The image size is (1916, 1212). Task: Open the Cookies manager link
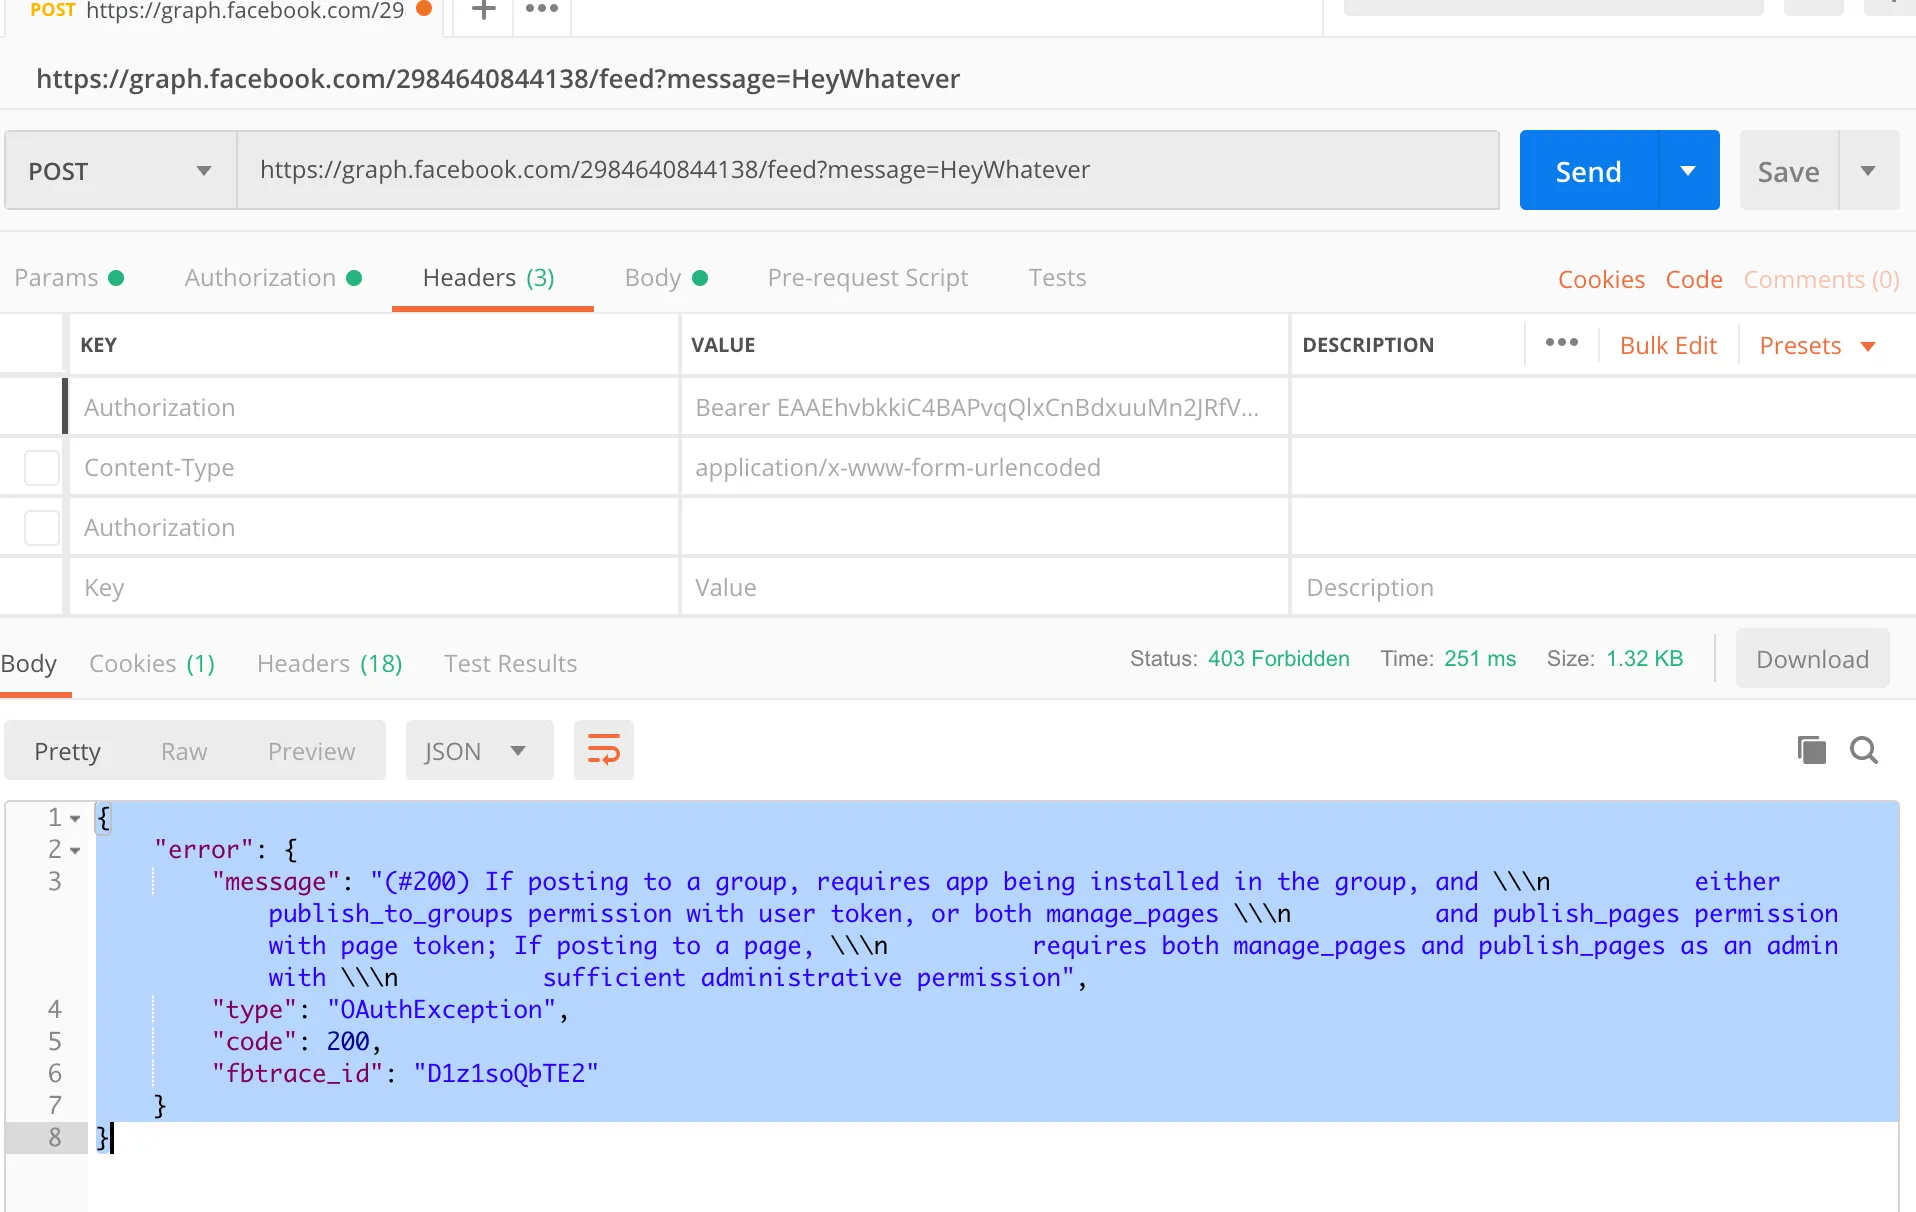coord(1601,280)
